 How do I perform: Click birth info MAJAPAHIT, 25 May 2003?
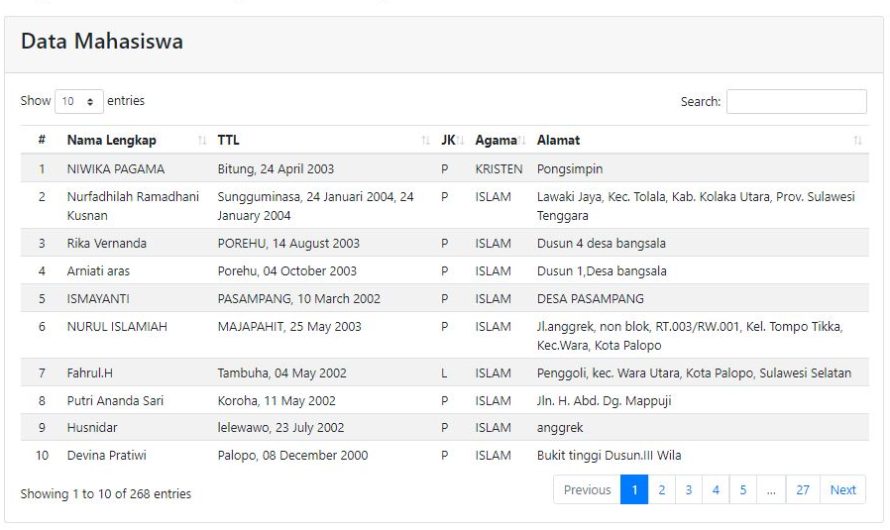[x=289, y=327]
